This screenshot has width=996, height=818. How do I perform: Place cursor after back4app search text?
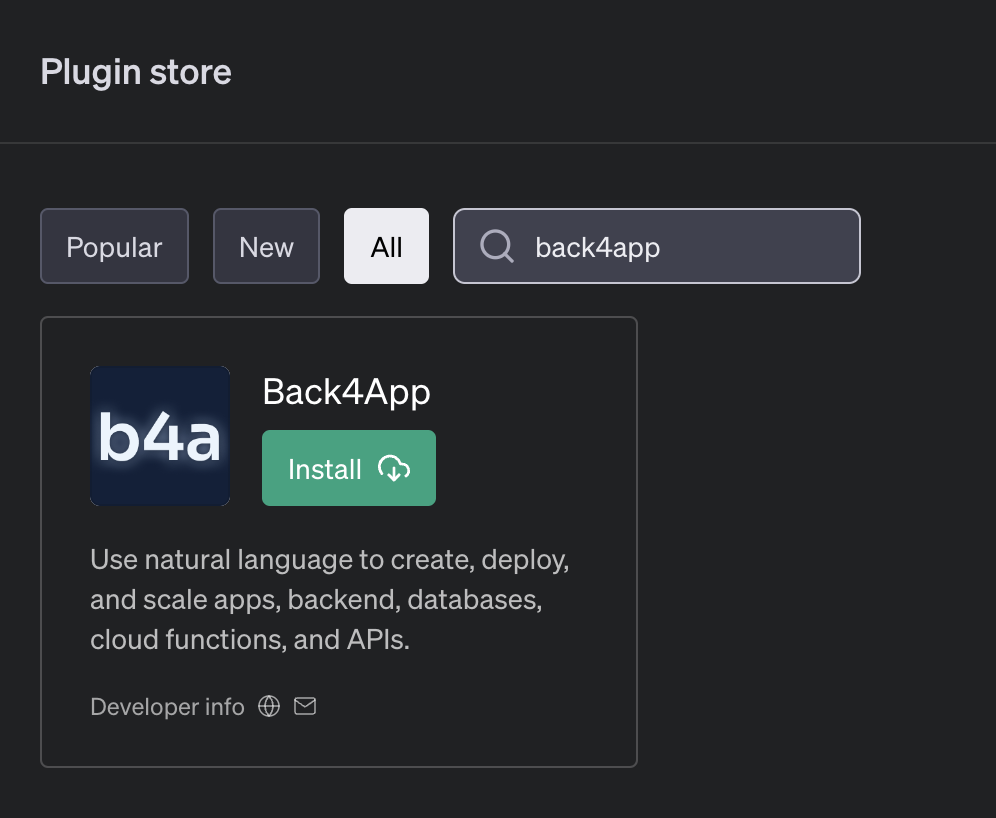pos(662,247)
